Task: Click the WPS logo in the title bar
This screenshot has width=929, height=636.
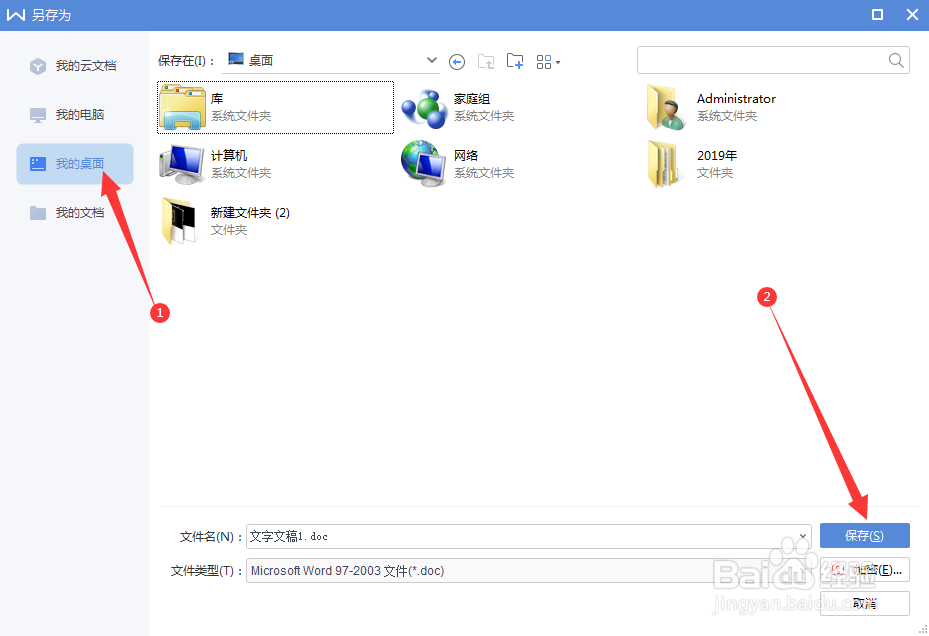Action: coord(16,14)
